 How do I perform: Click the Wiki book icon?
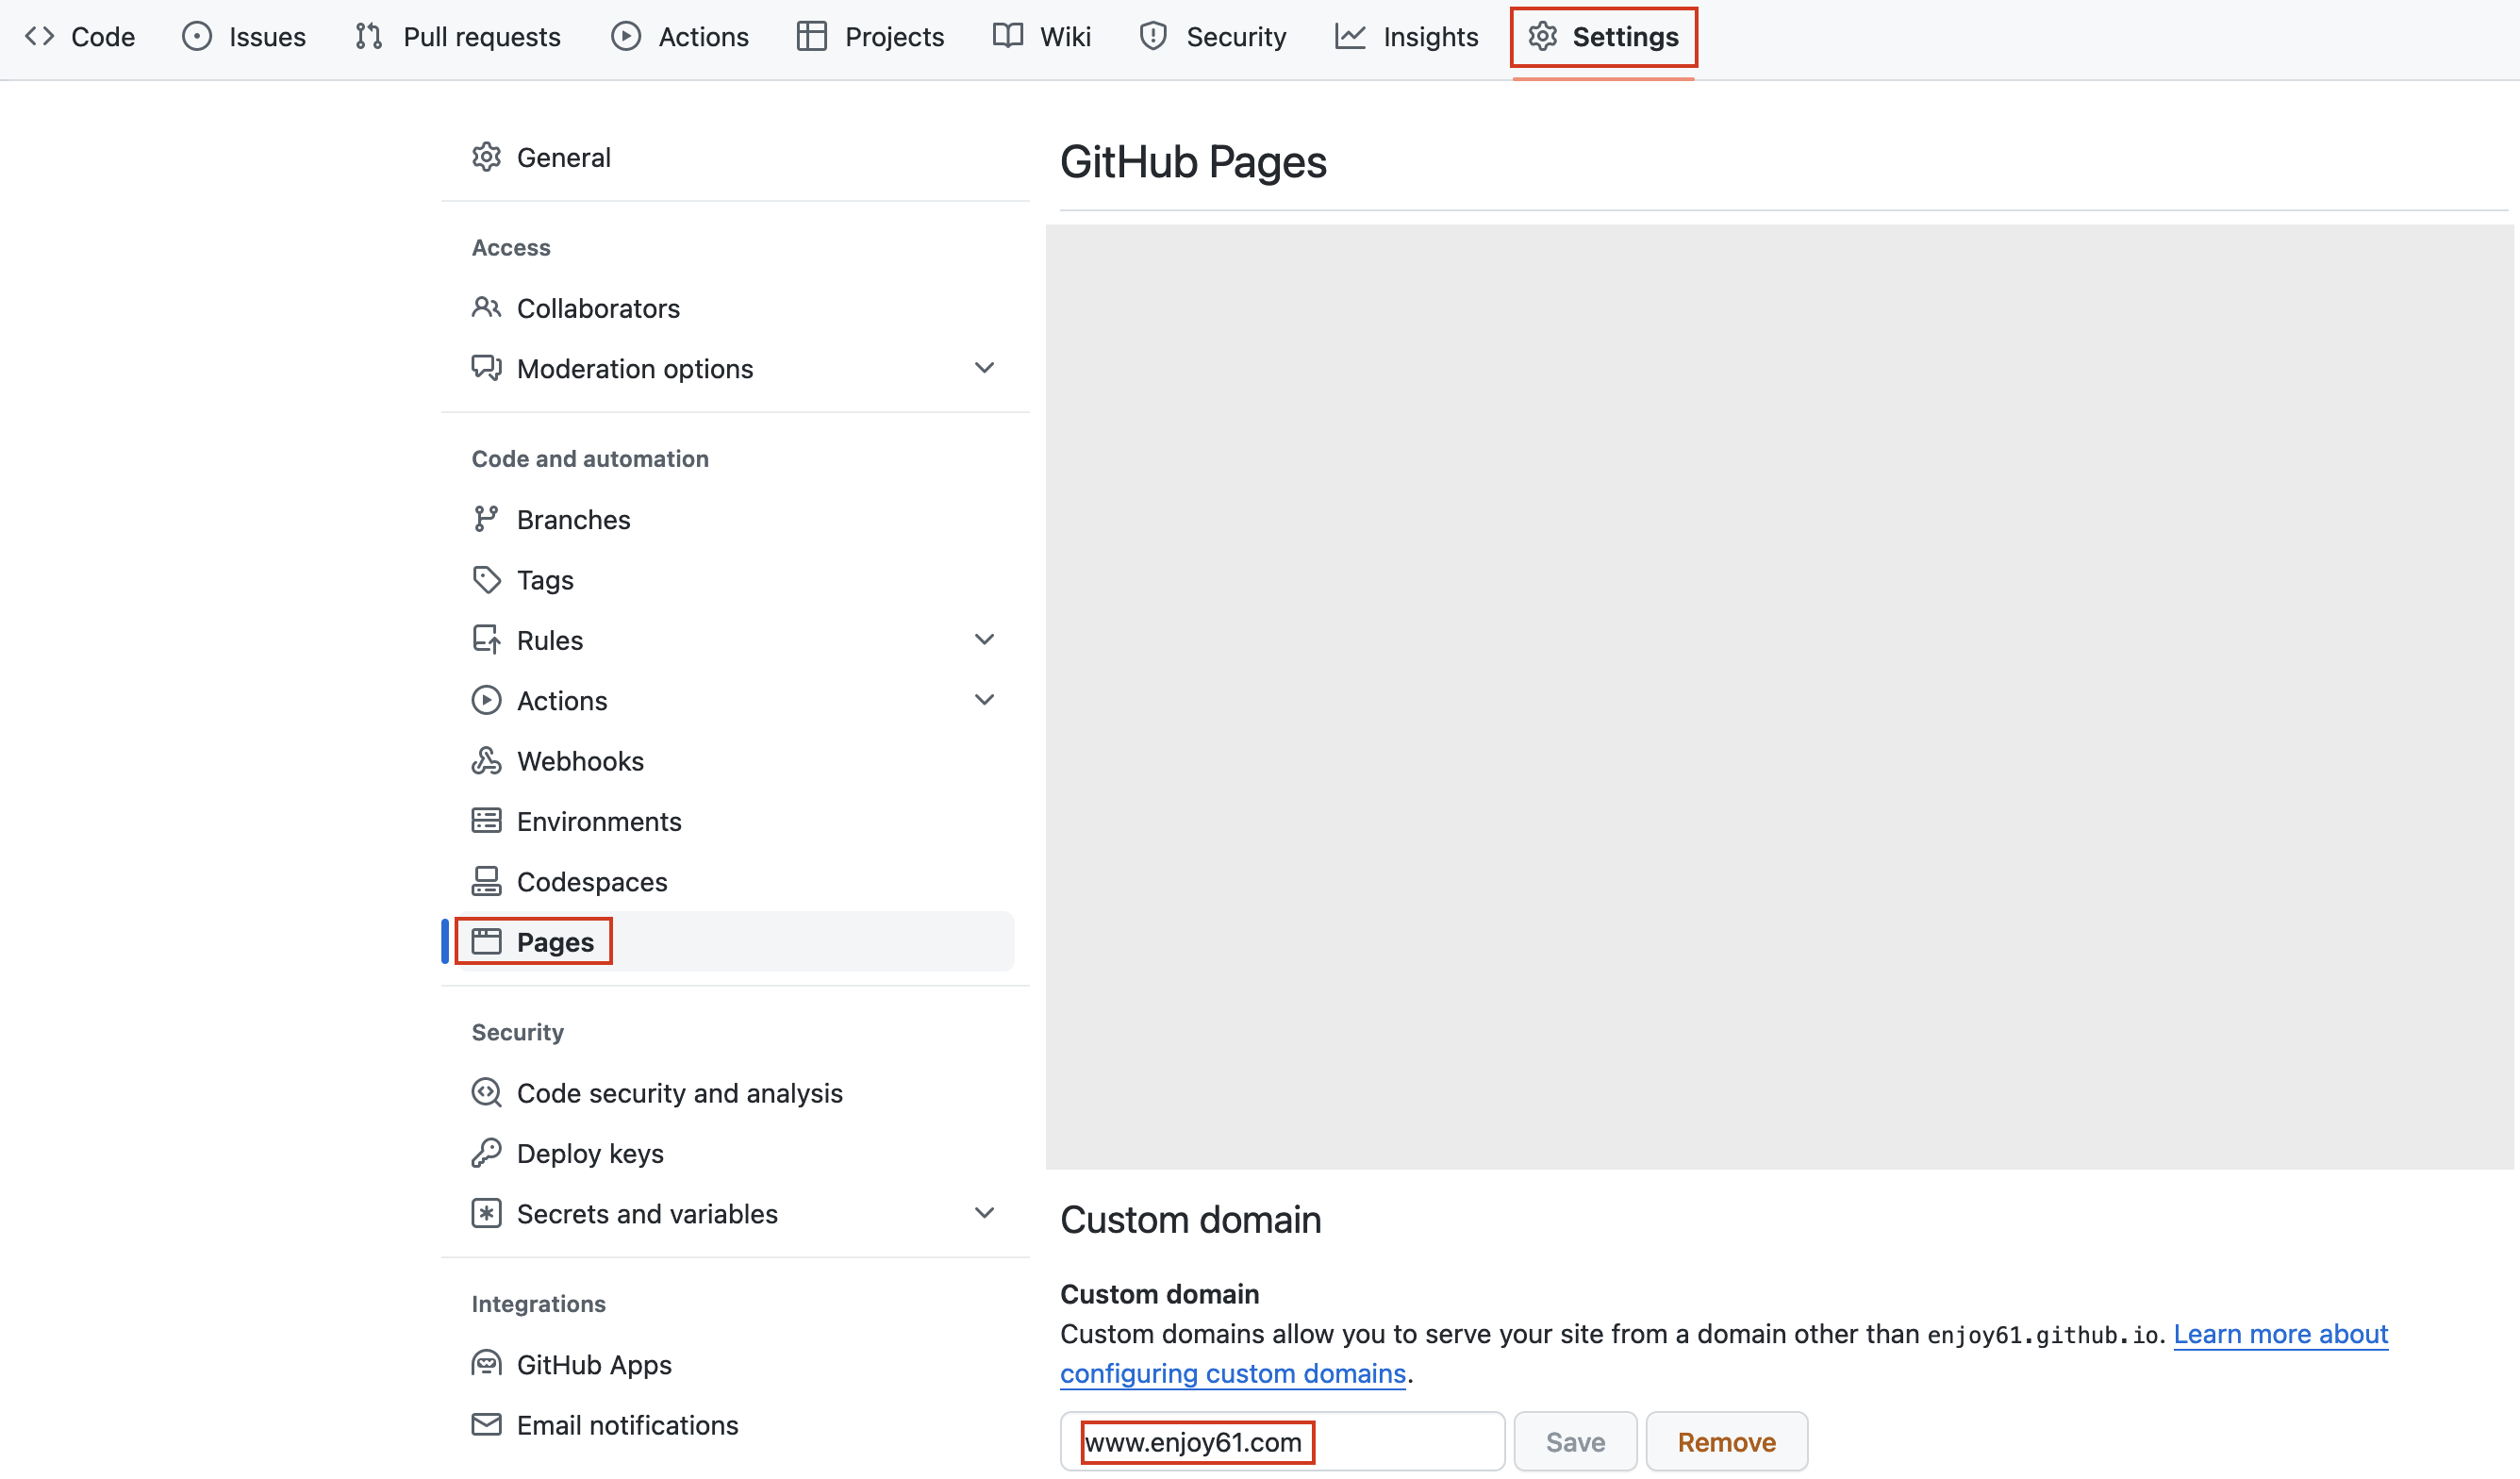point(1008,37)
